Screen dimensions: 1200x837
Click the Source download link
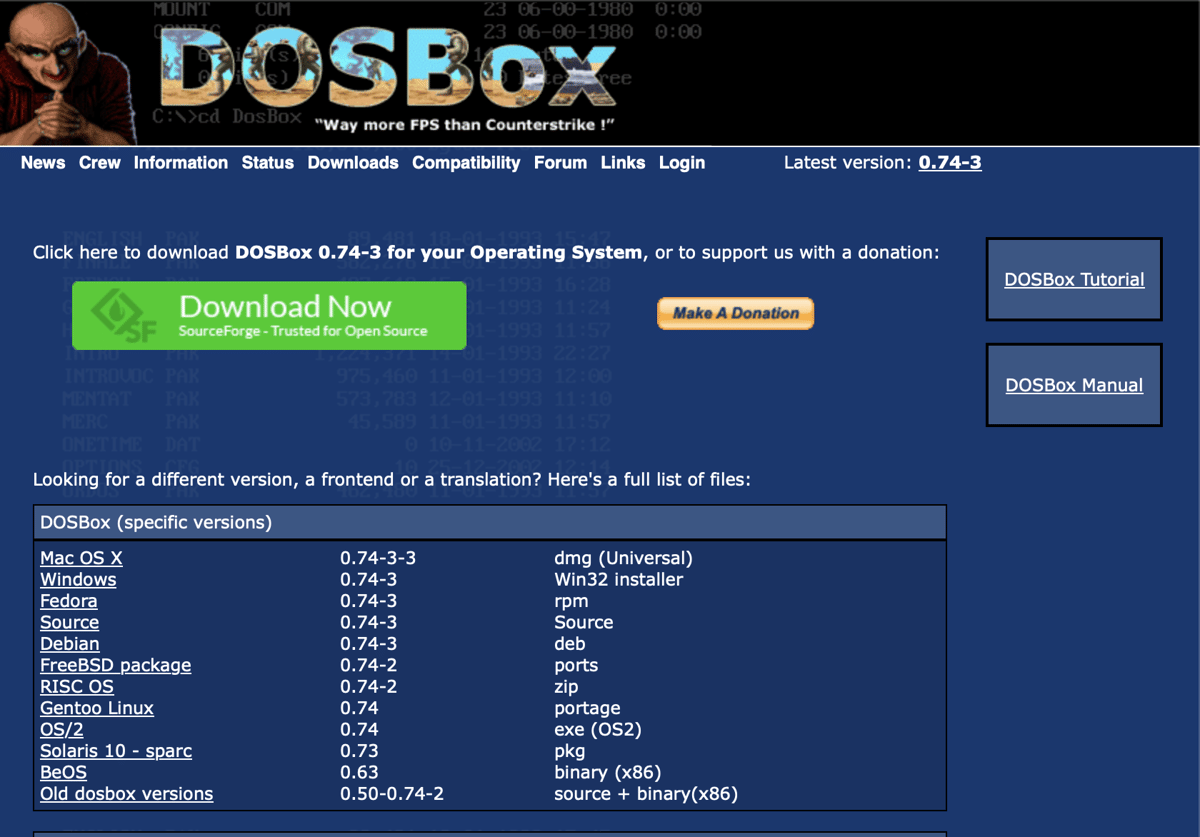[69, 622]
